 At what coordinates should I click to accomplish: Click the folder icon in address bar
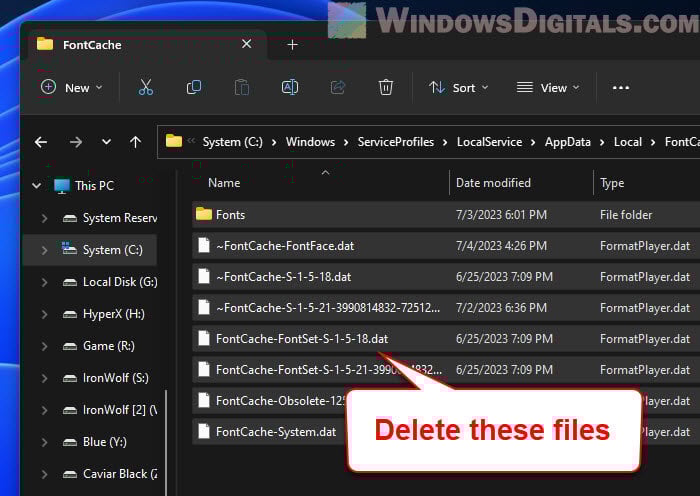pos(174,142)
